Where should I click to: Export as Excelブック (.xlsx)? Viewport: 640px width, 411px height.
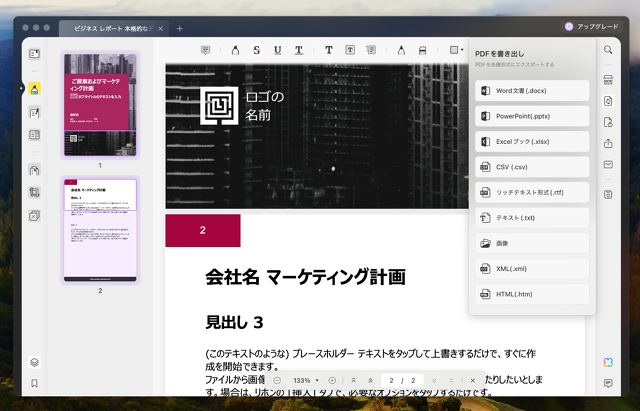[532, 142]
